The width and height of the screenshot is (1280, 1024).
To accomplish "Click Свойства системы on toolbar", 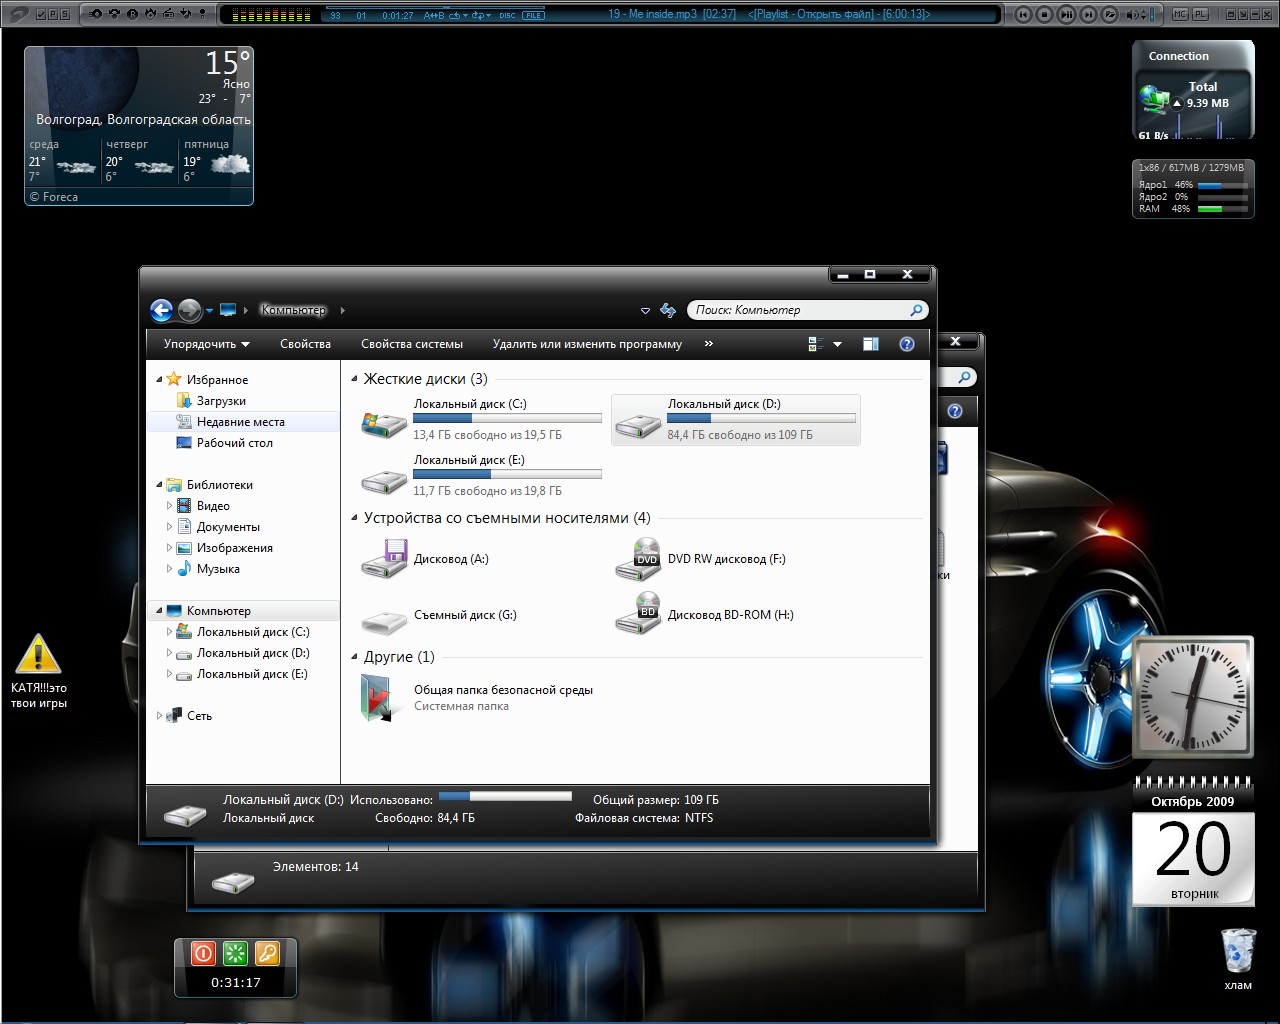I will [412, 344].
